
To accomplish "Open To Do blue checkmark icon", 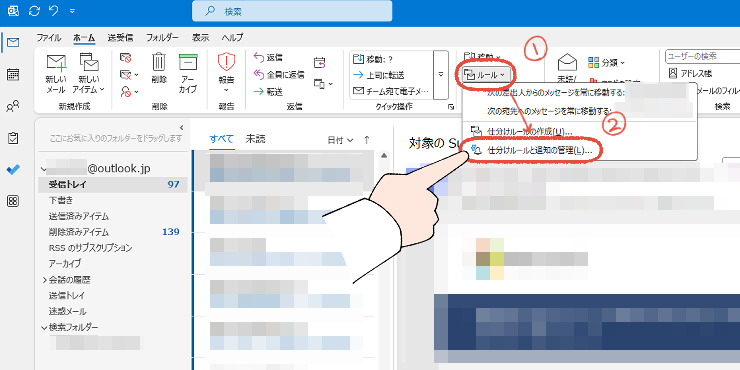I will coord(13,170).
